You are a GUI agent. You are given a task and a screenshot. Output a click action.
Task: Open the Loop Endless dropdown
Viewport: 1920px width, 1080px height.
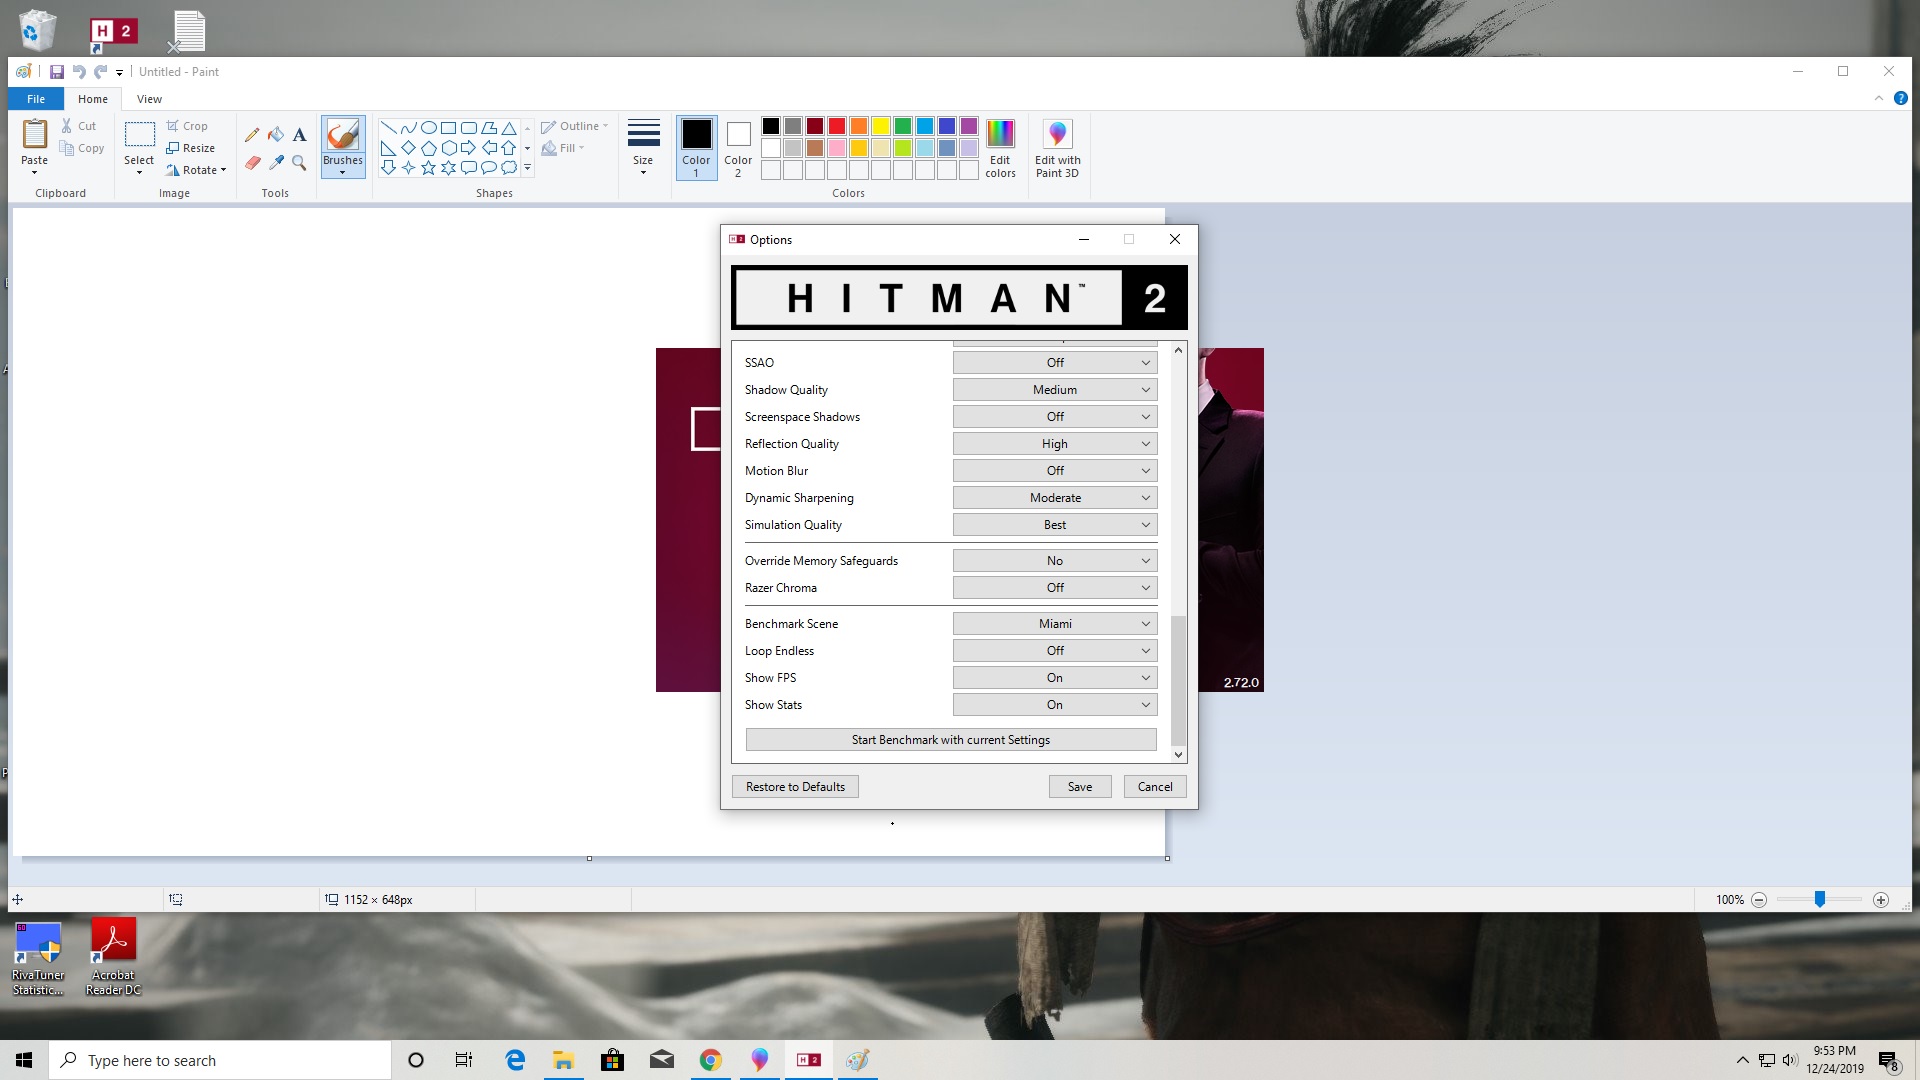click(x=1055, y=651)
